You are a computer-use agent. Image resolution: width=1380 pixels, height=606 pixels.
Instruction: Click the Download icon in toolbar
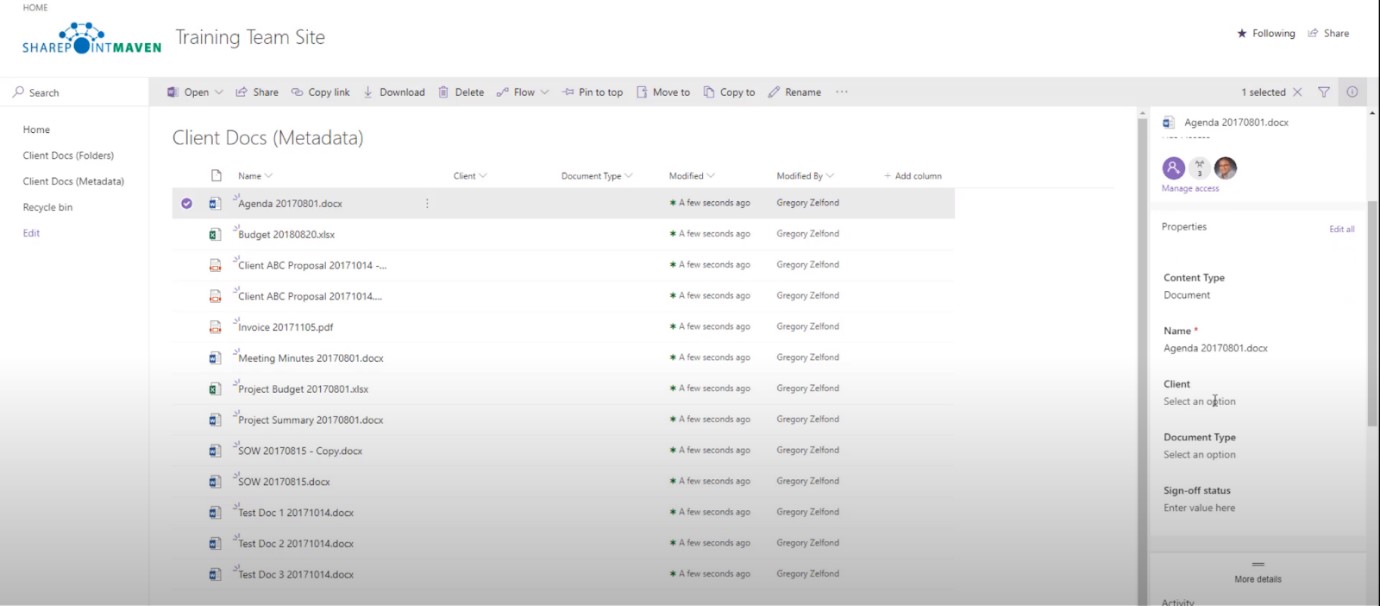pyautogui.click(x=368, y=92)
